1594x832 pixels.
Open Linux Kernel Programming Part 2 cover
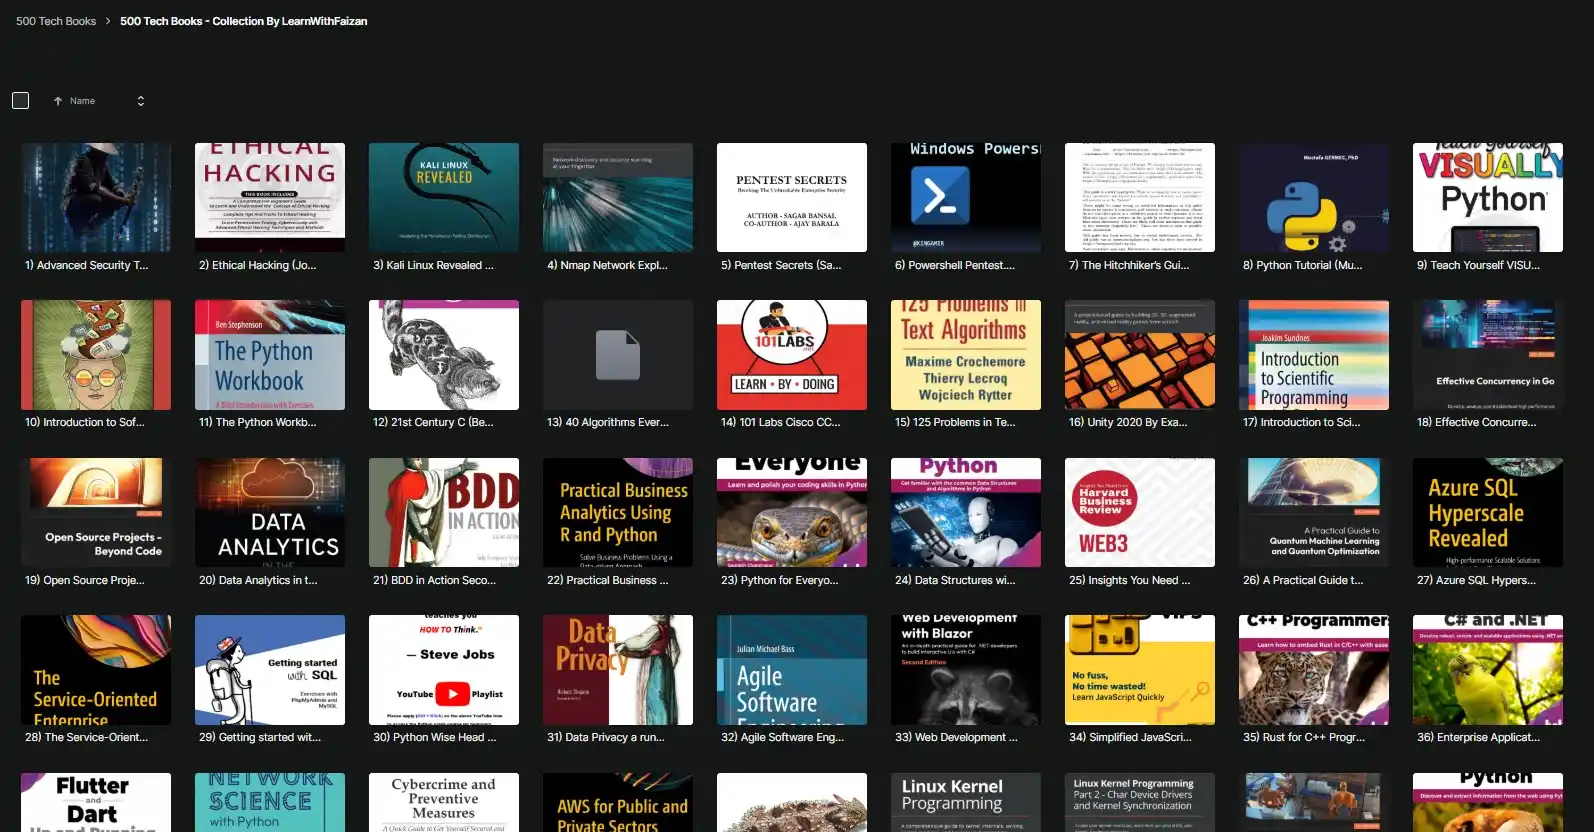pyautogui.click(x=1140, y=802)
